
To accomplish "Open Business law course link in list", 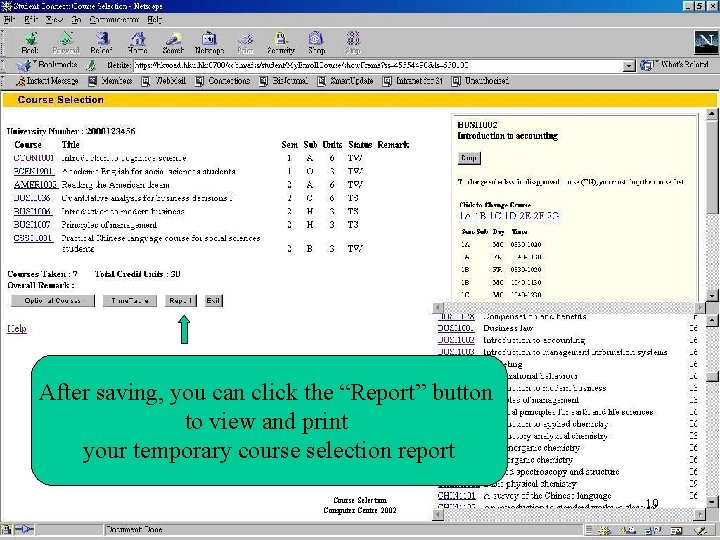I will pos(456,328).
